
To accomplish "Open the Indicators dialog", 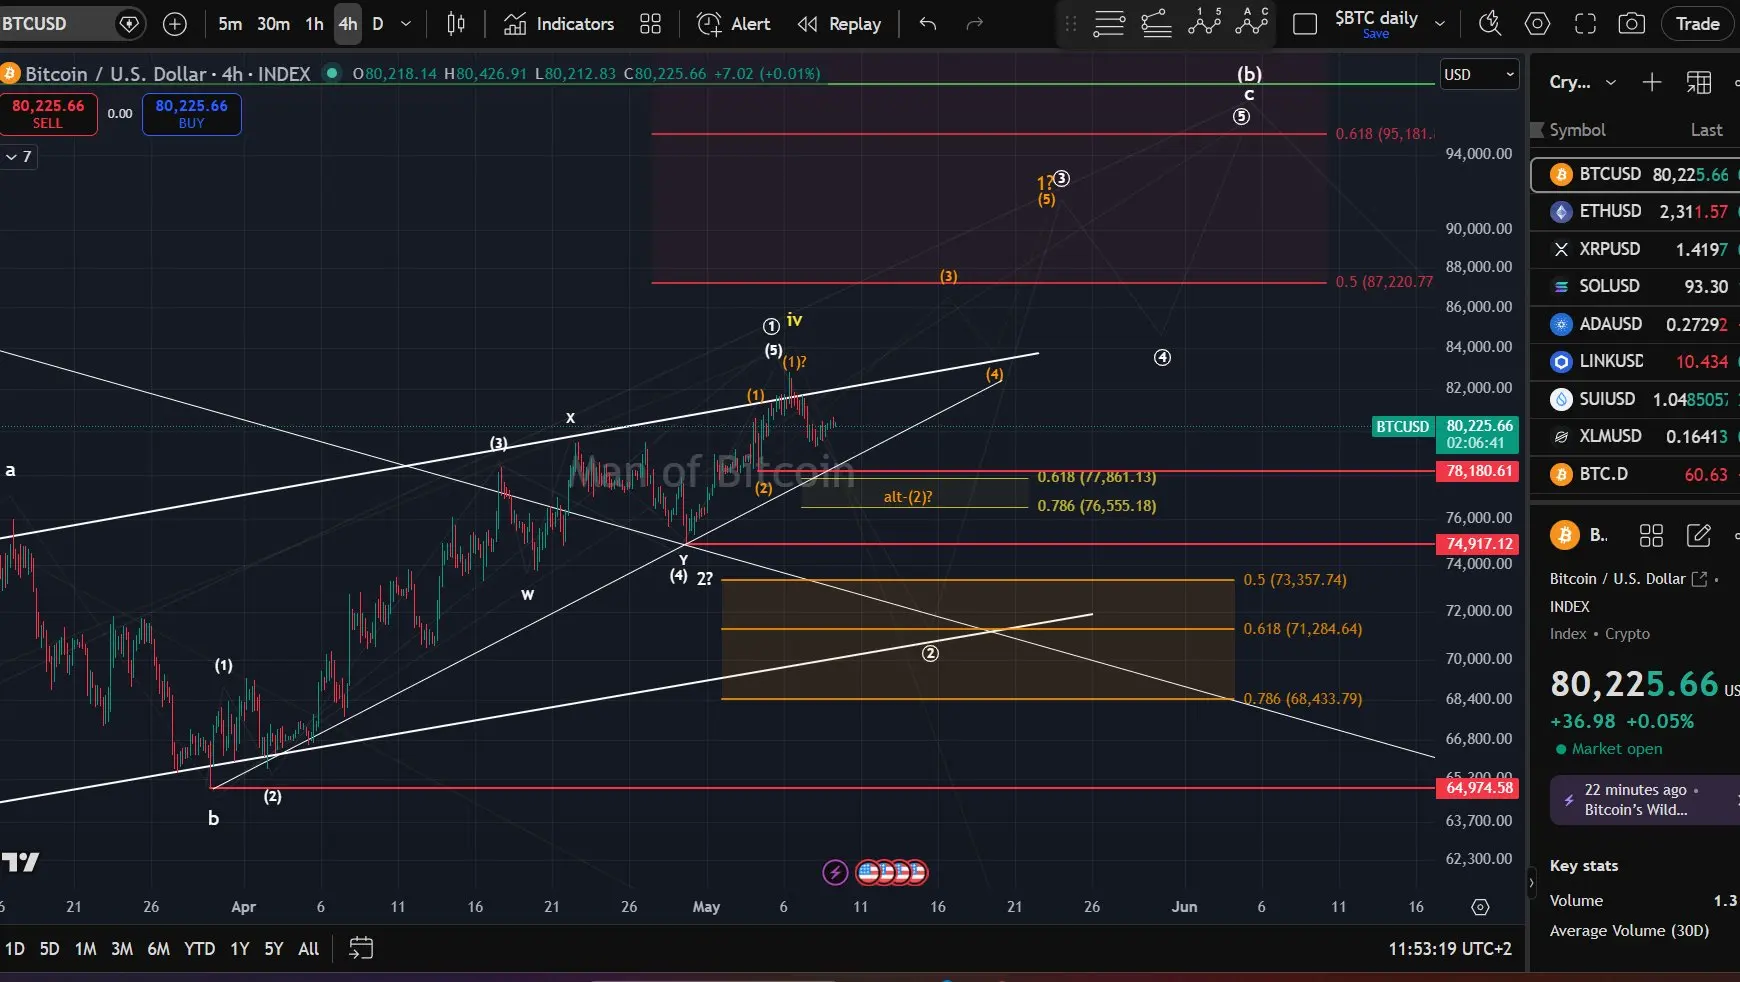I will (559, 24).
